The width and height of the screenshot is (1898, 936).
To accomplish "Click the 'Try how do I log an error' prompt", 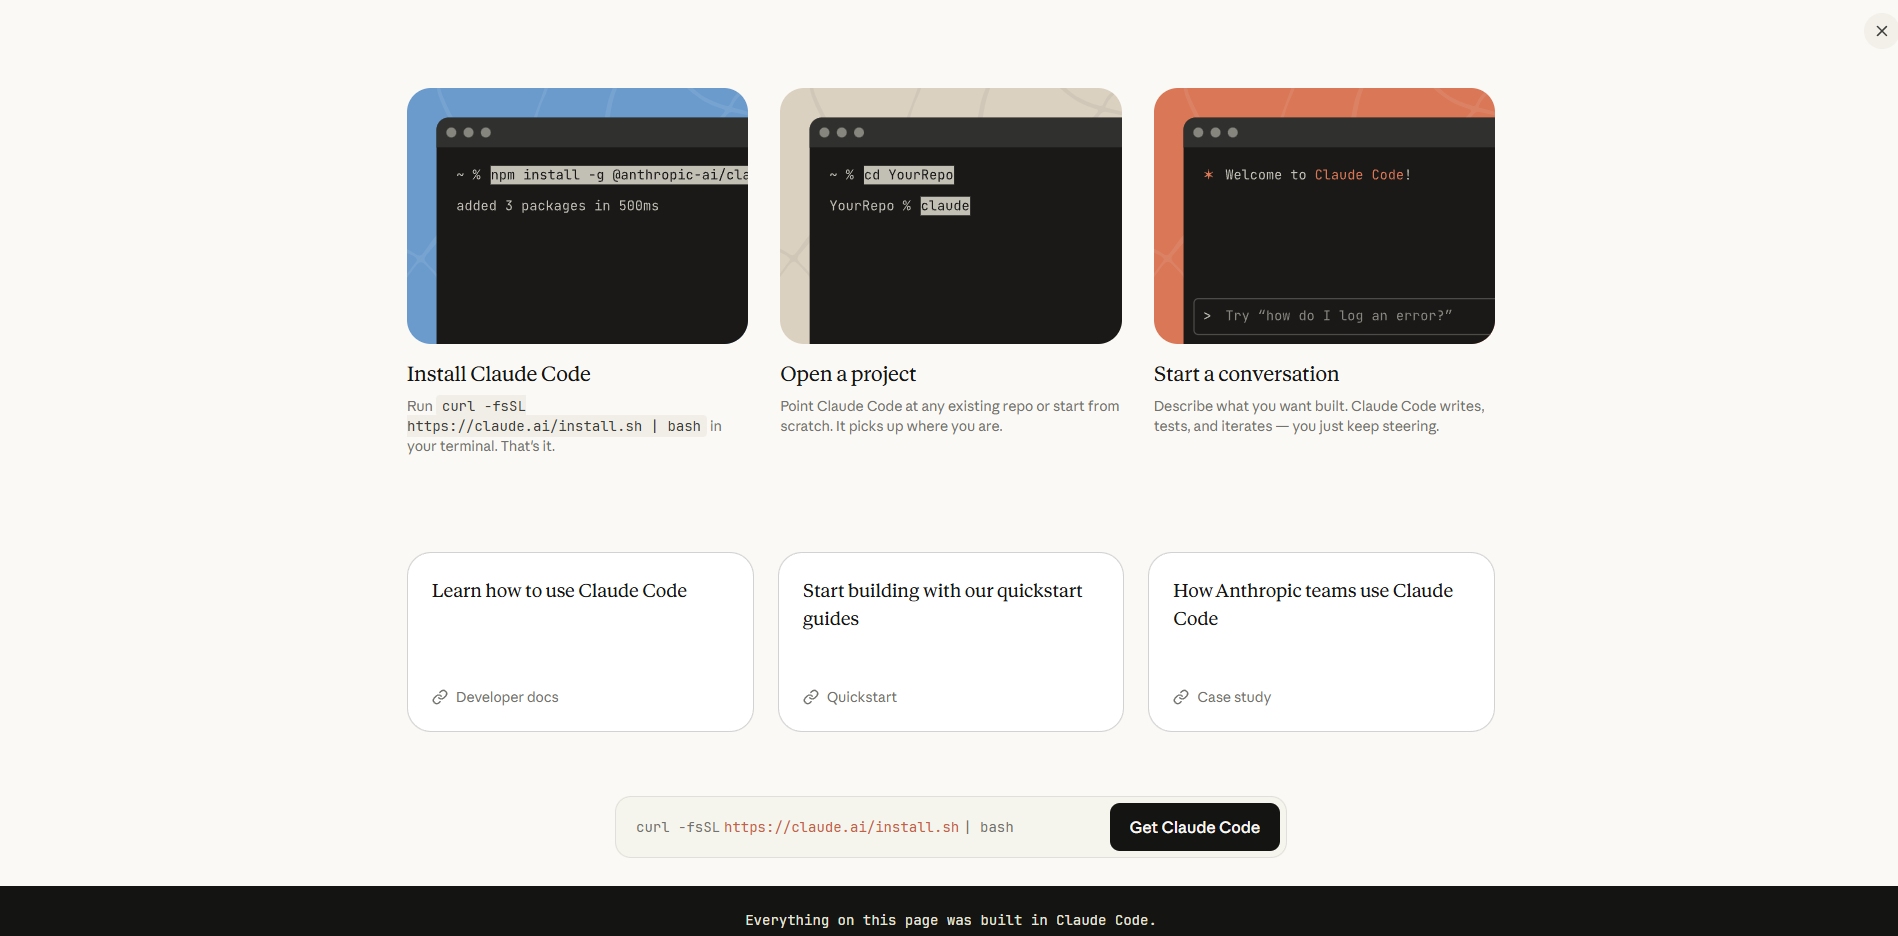I will (x=1338, y=316).
